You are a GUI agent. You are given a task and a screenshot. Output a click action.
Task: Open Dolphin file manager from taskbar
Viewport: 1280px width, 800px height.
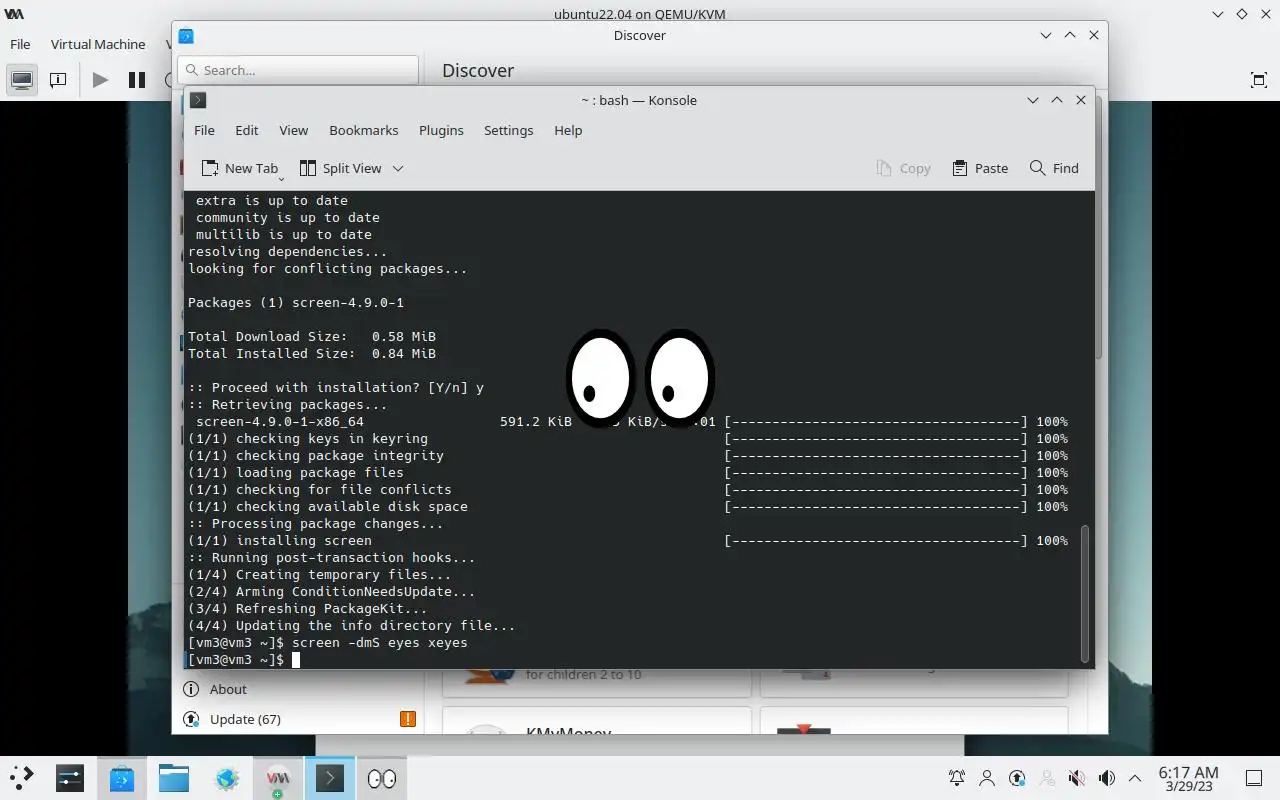[x=174, y=777]
